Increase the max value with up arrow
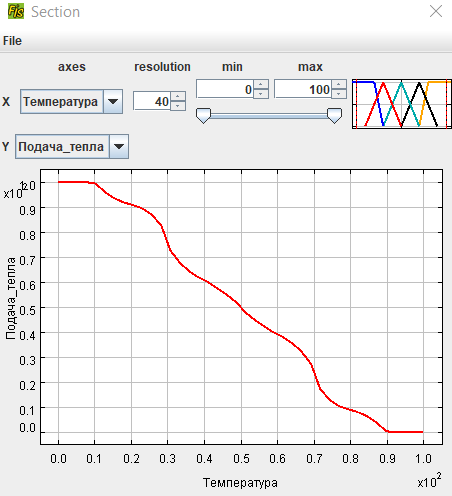Viewport: 452px width, 496px height. click(x=339, y=84)
